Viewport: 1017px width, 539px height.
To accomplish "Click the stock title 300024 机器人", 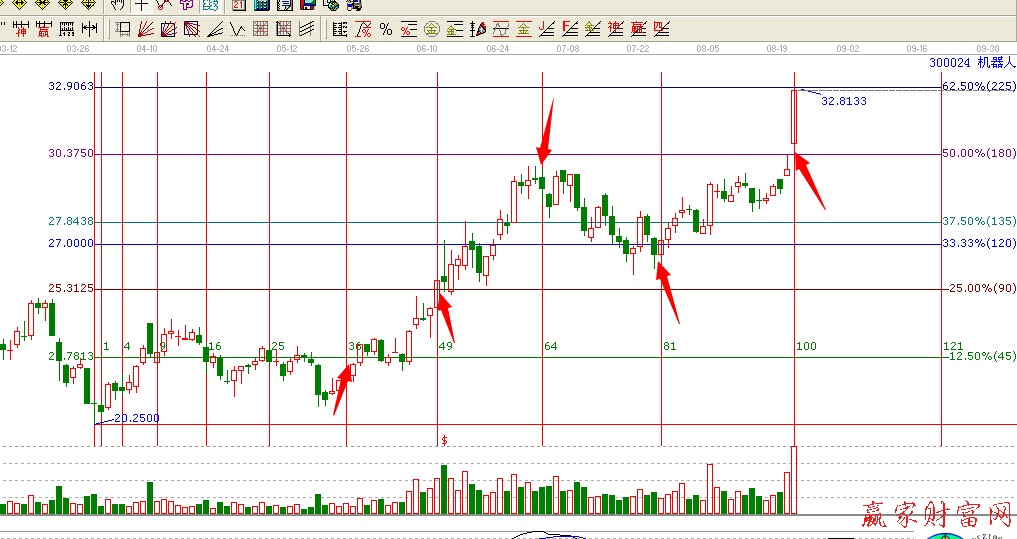I will pos(971,63).
